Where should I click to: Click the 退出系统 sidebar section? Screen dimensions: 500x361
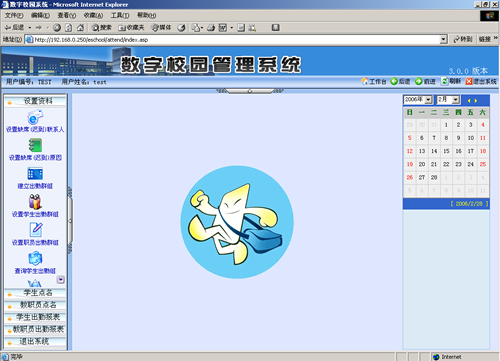(x=35, y=342)
